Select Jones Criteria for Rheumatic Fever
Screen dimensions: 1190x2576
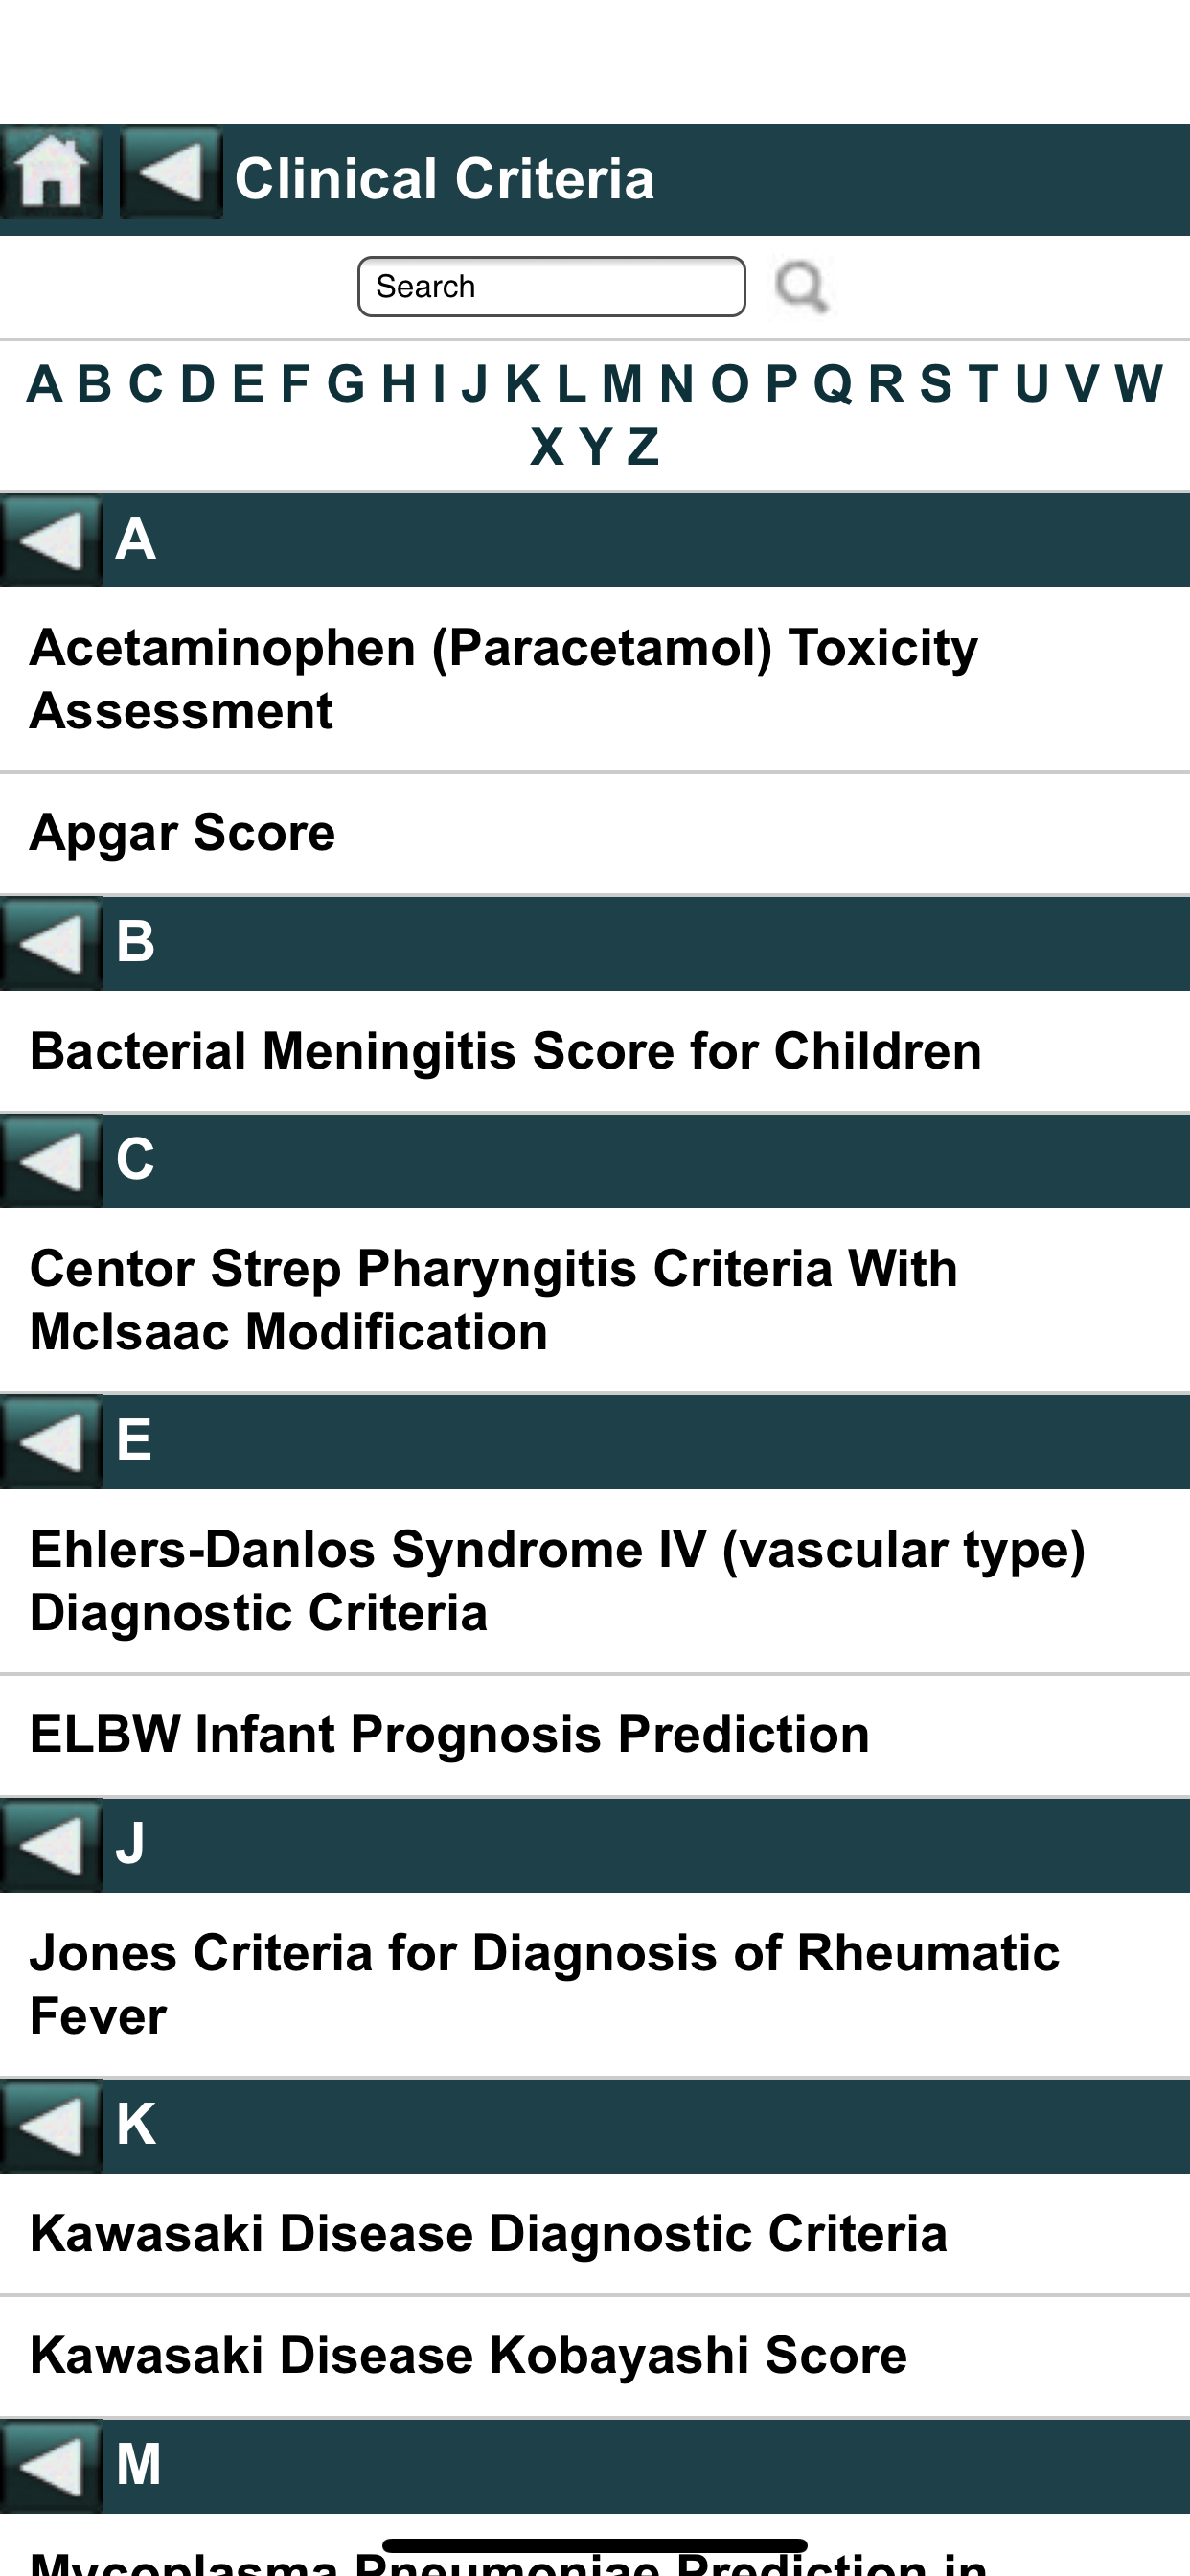pos(544,1984)
